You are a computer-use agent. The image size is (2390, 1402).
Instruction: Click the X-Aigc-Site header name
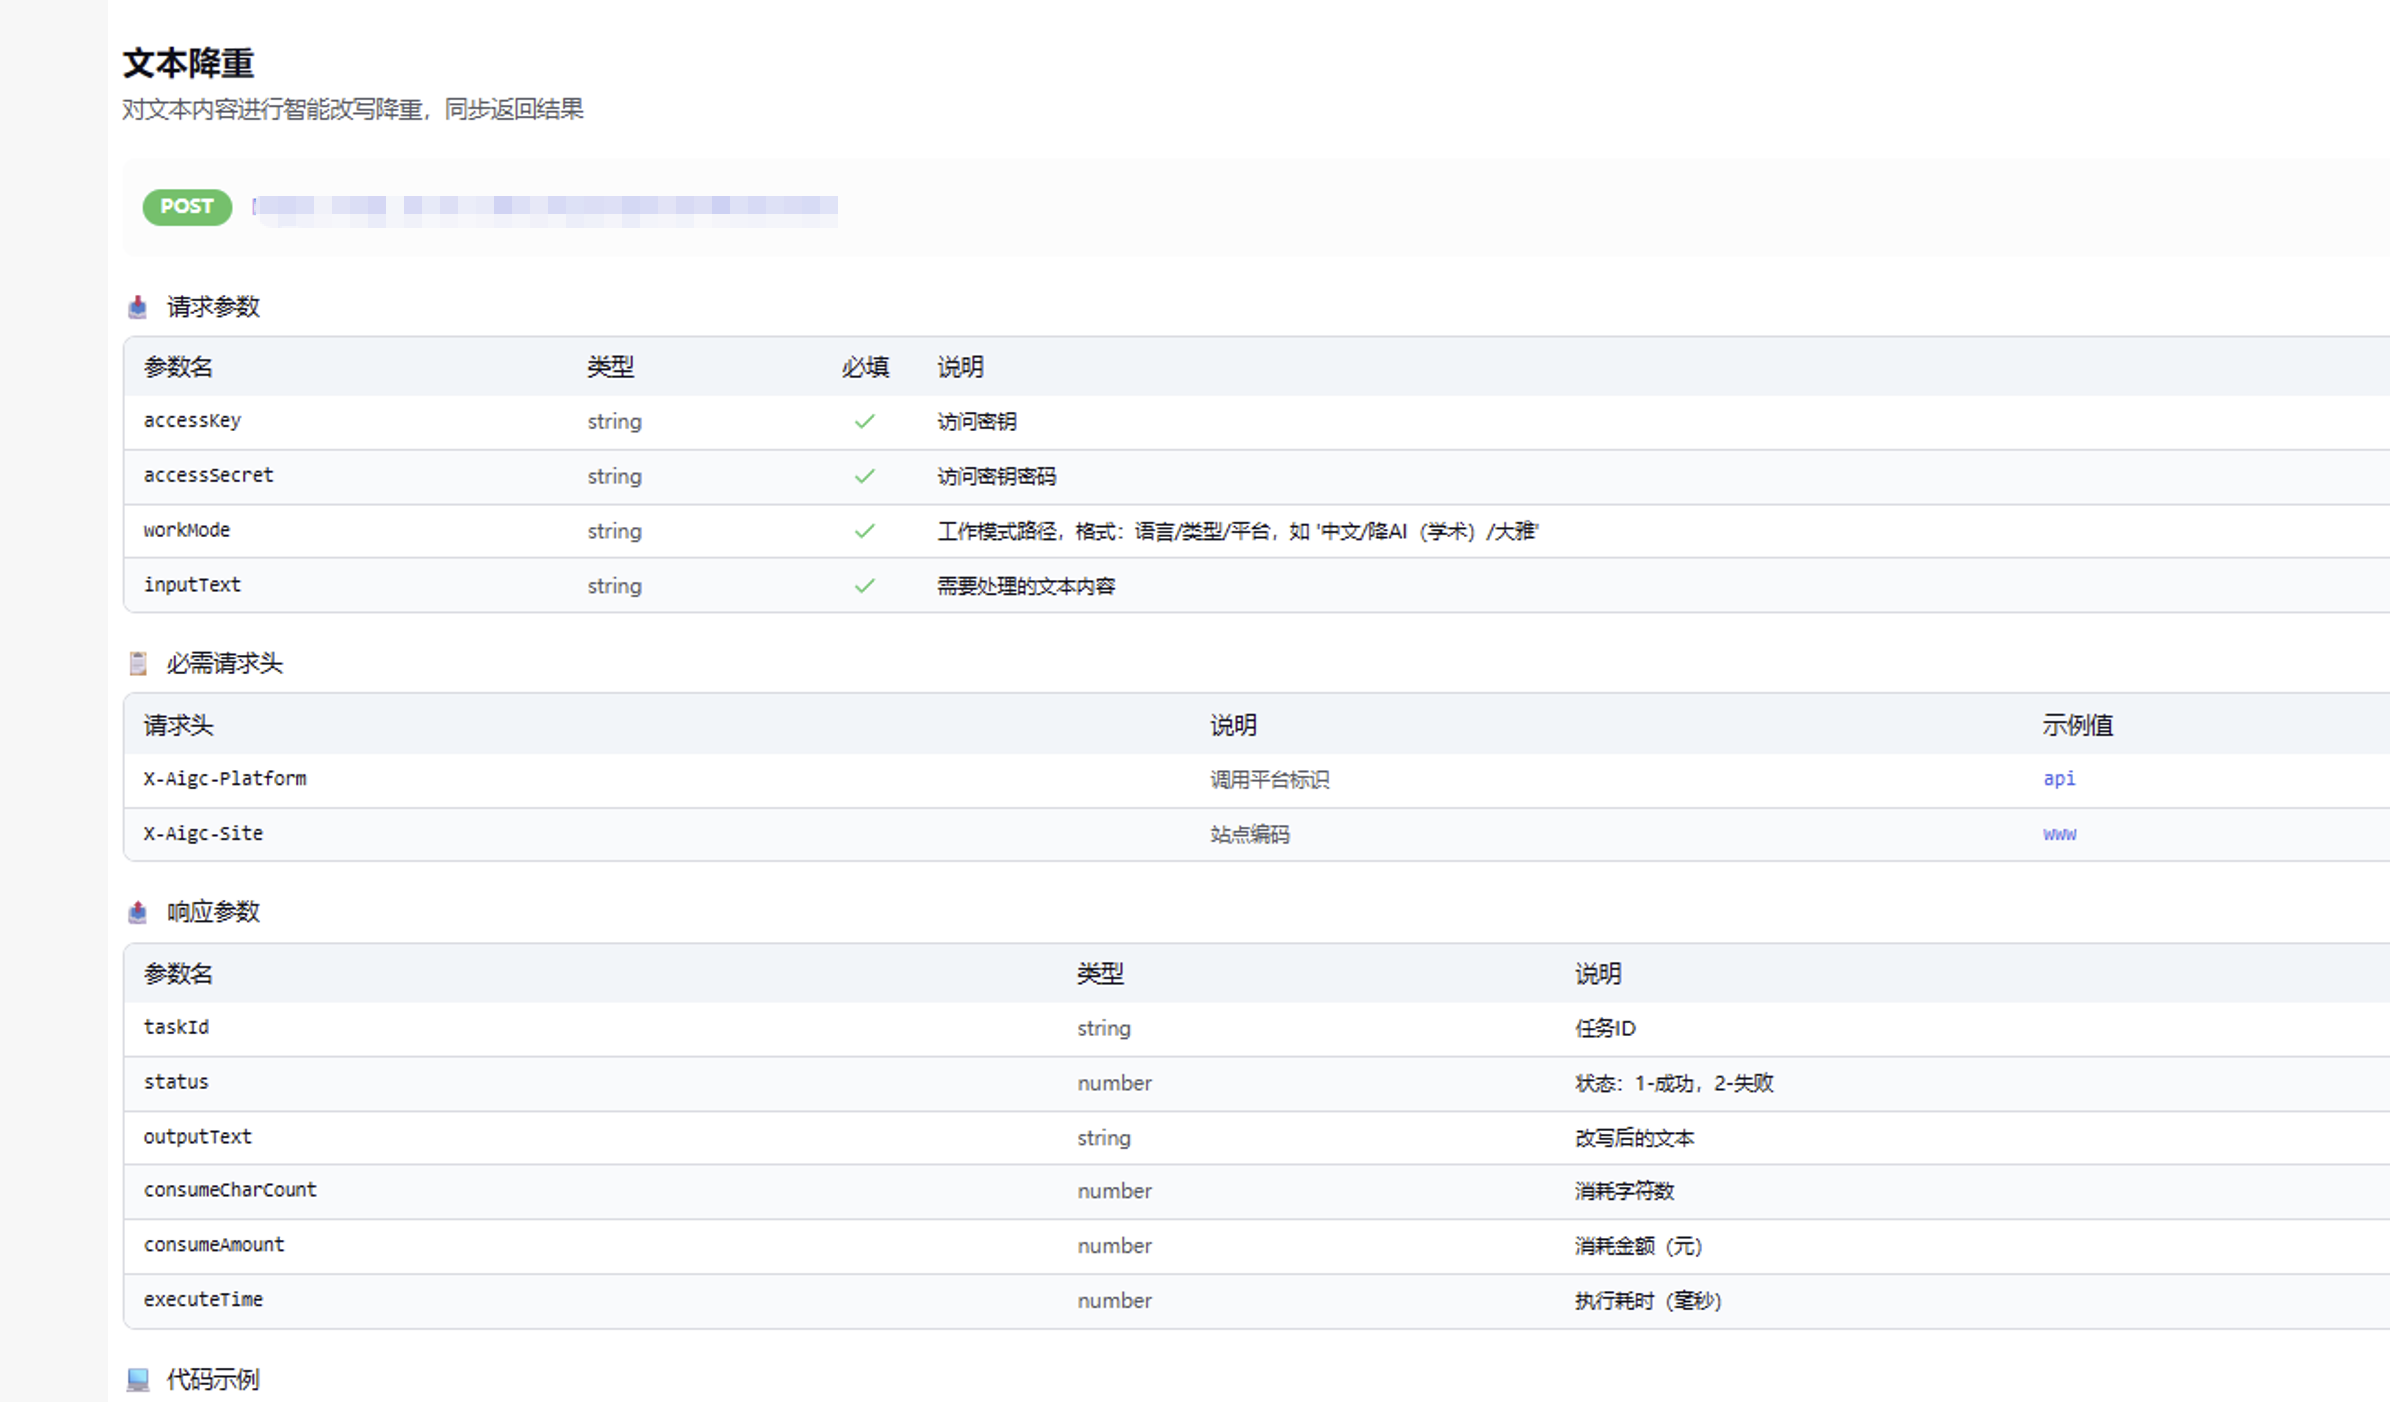point(203,834)
